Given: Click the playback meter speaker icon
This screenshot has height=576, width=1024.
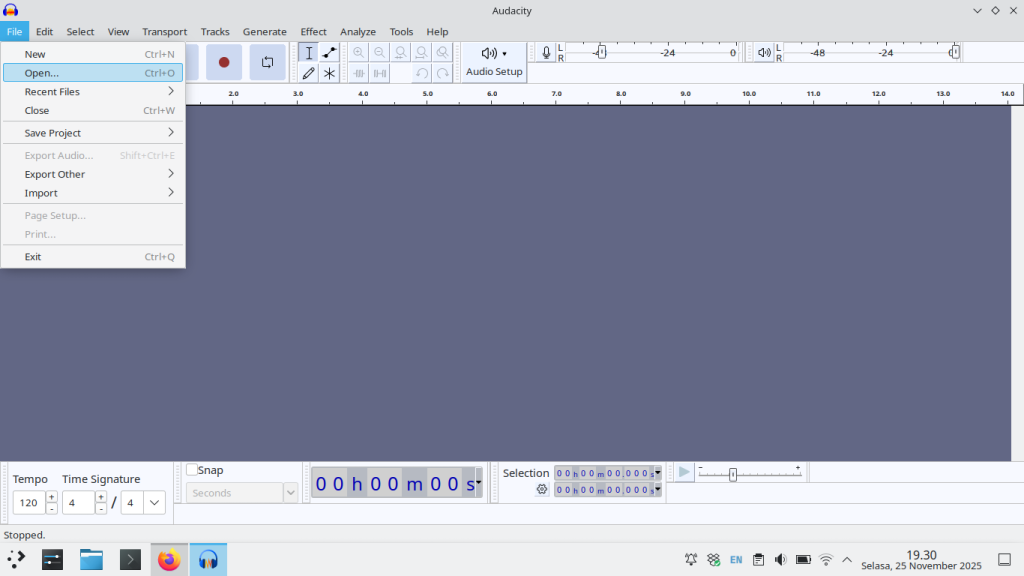Looking at the screenshot, I should (x=764, y=53).
